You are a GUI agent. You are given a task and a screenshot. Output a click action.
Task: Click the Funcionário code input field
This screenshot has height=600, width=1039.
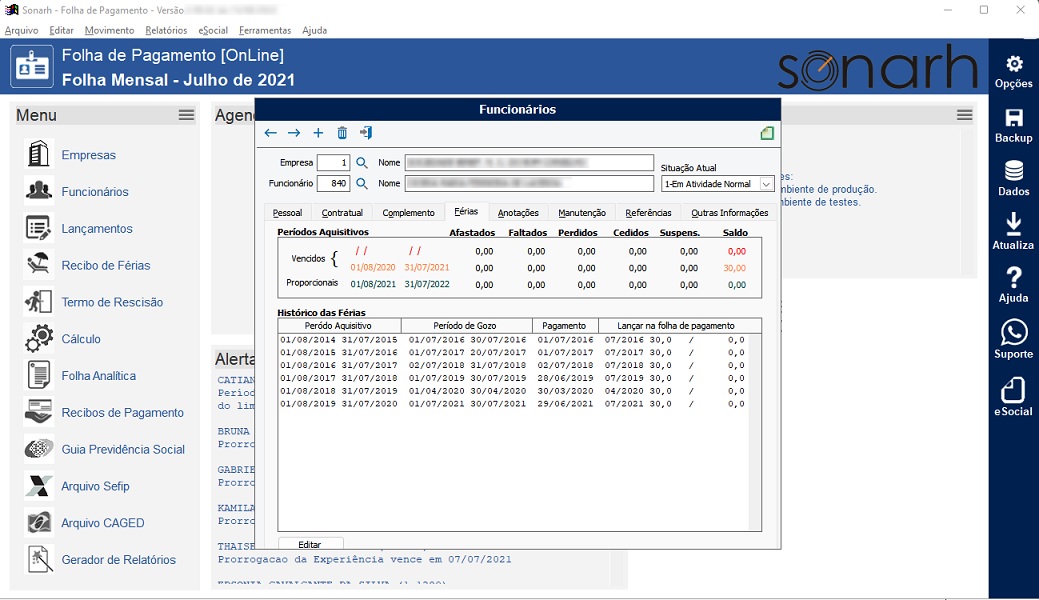click(x=333, y=184)
